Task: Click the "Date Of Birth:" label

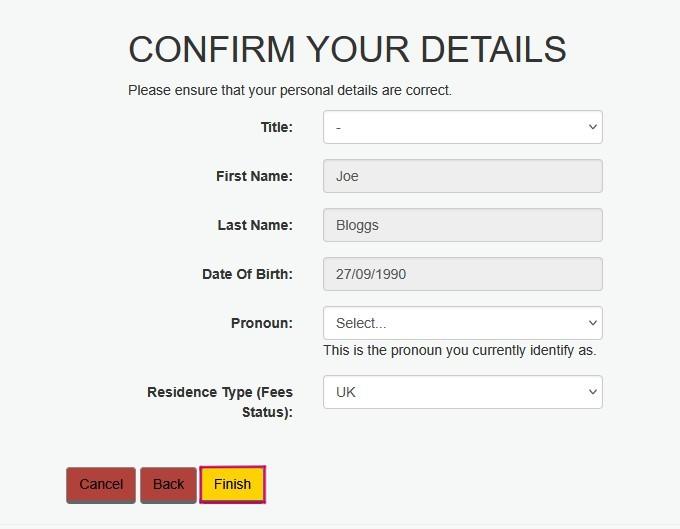Action: 247,274
